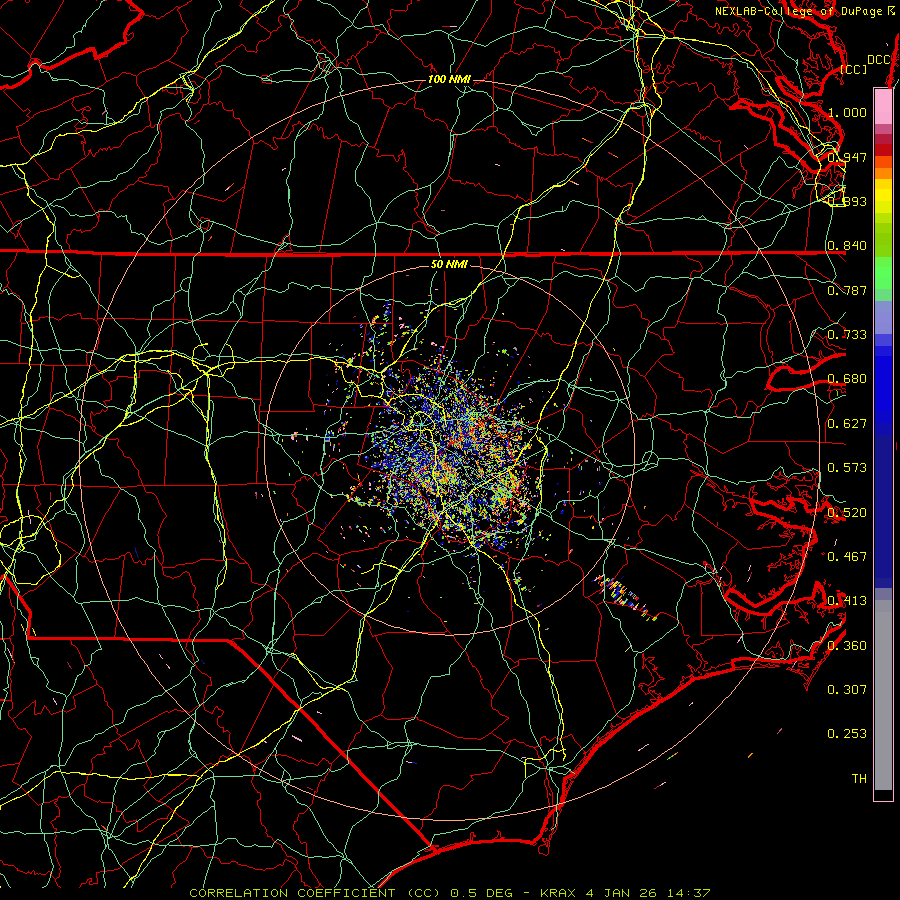900x900 pixels.
Task: Click the DCC label above the color scale
Action: point(879,60)
